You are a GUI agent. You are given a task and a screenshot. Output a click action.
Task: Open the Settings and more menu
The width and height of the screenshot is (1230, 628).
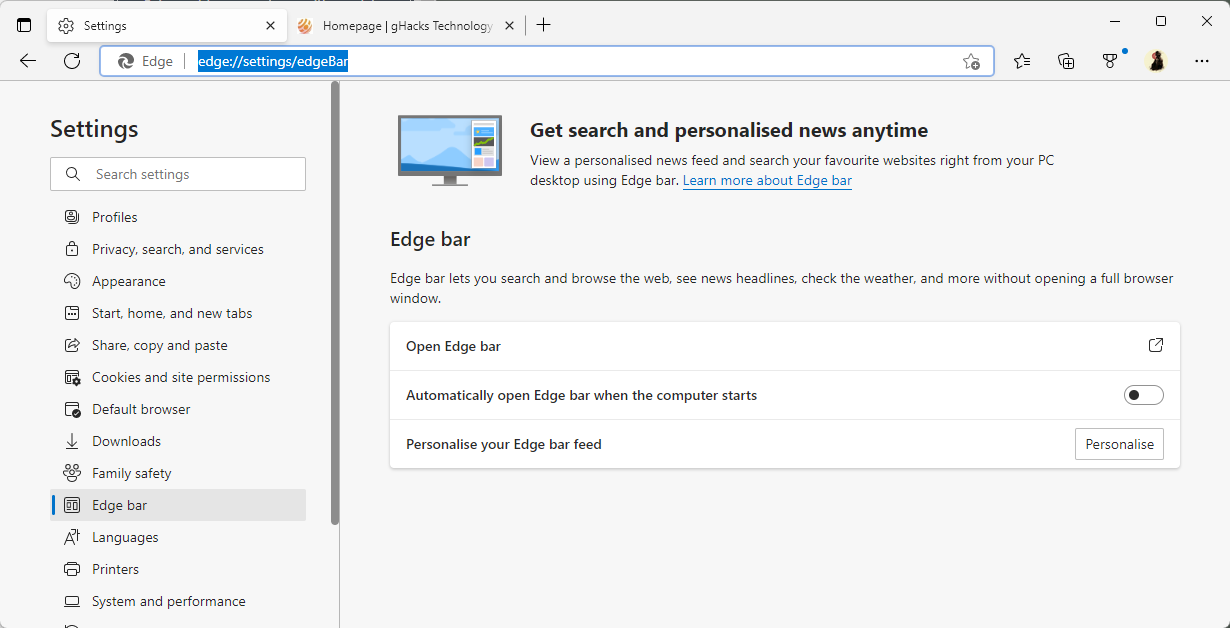click(x=1201, y=61)
